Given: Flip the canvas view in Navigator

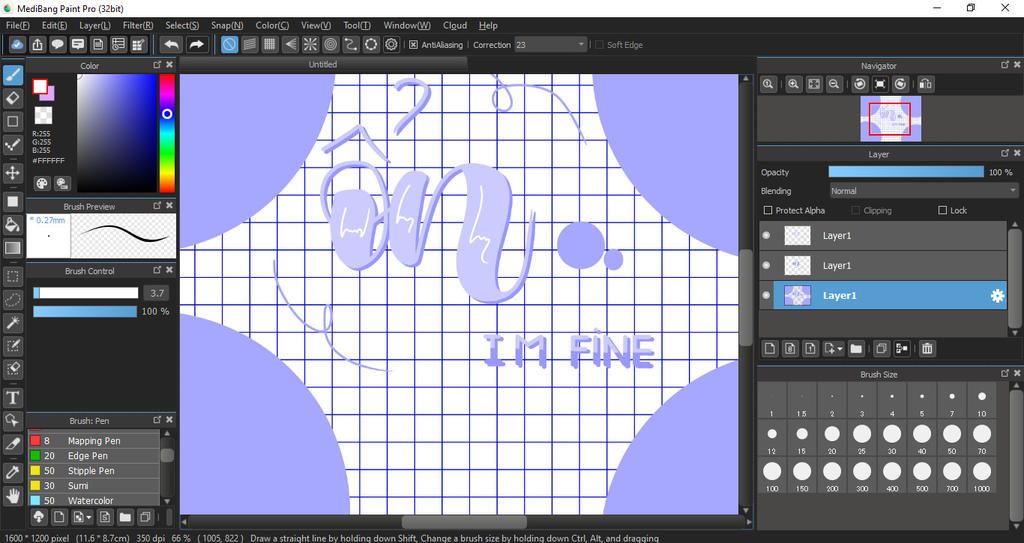Looking at the screenshot, I should click(925, 84).
